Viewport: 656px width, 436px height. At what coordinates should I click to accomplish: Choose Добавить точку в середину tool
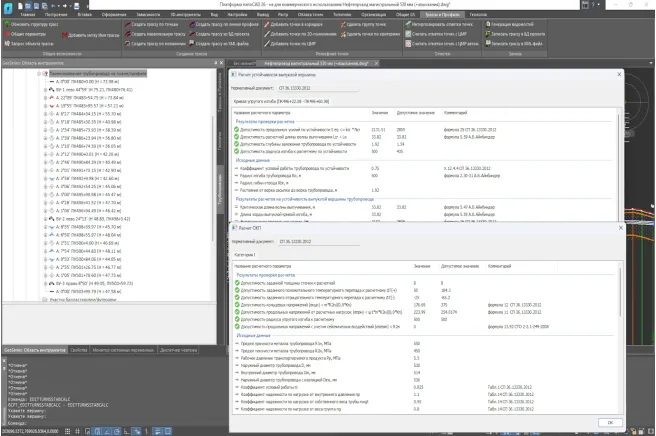click(x=296, y=26)
